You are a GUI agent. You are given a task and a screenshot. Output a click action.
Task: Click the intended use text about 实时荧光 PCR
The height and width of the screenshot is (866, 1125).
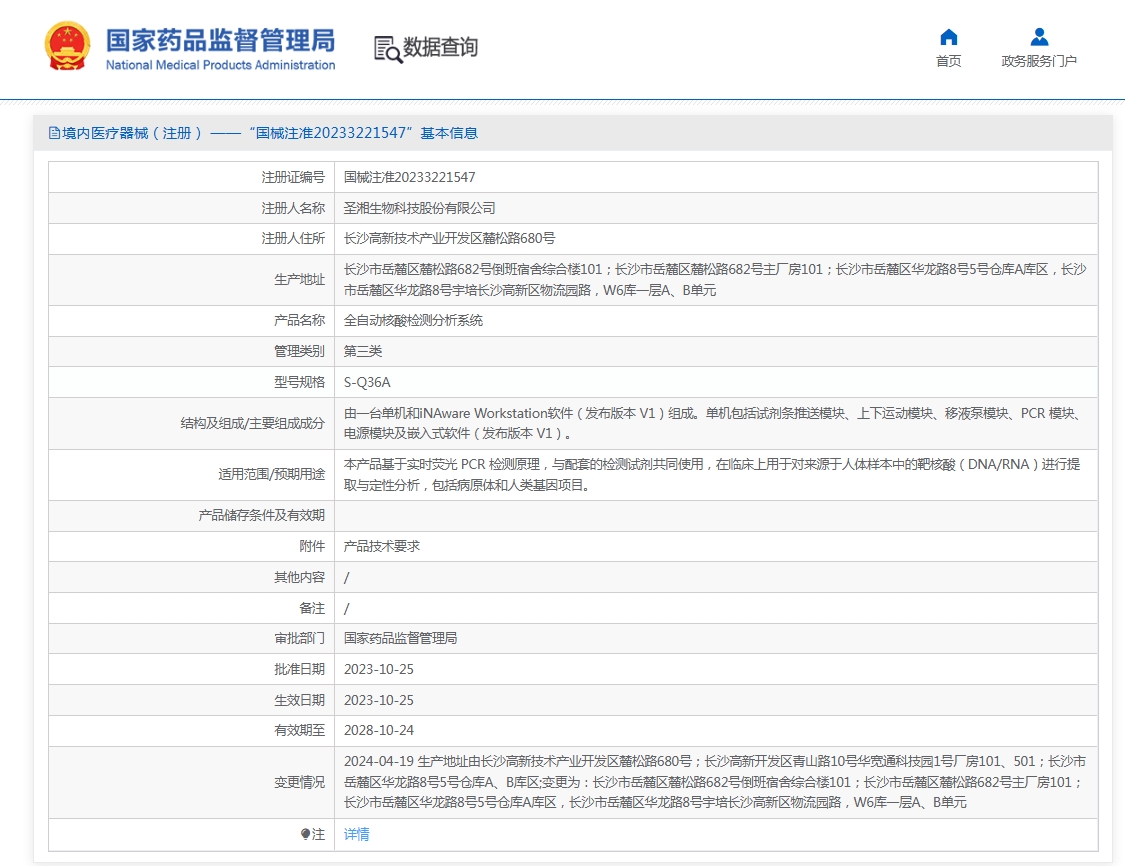coord(712,474)
